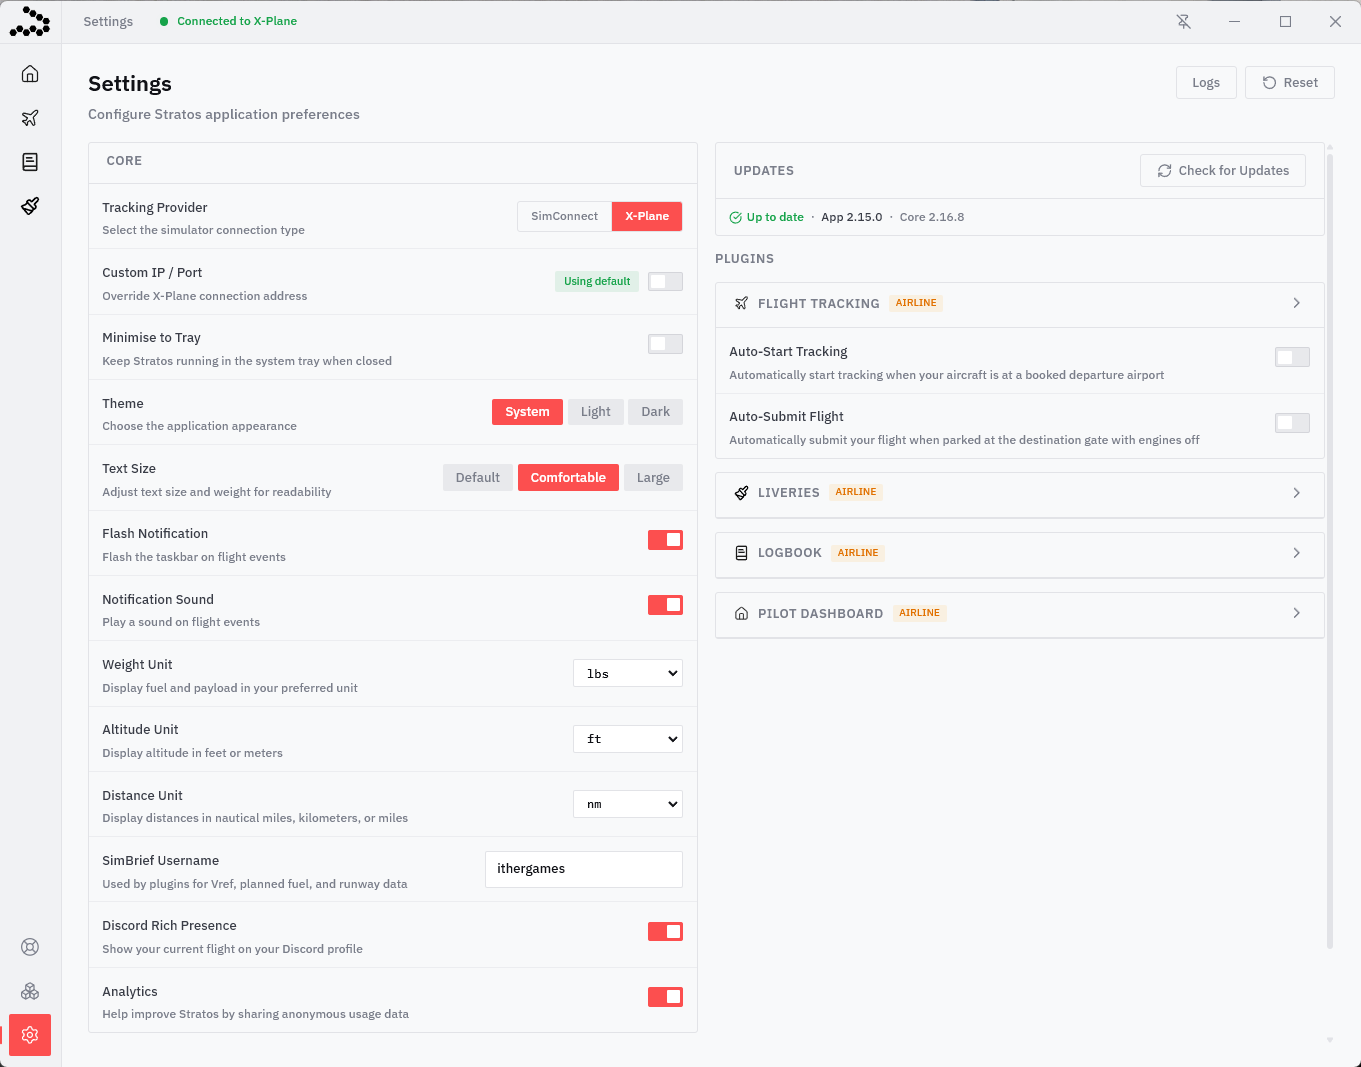Open the Distance Unit nm dropdown

click(x=628, y=804)
